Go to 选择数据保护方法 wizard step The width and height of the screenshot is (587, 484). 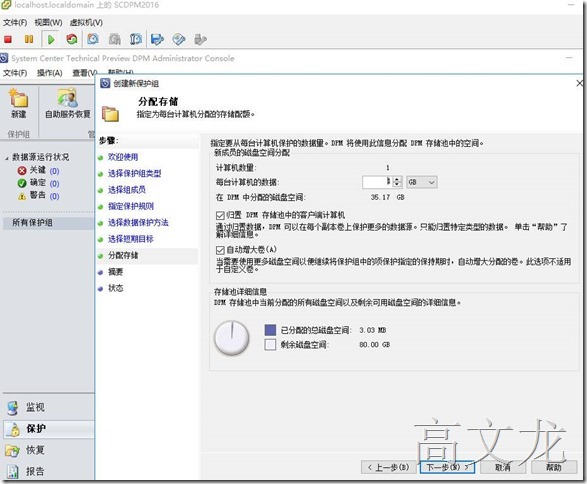(139, 223)
